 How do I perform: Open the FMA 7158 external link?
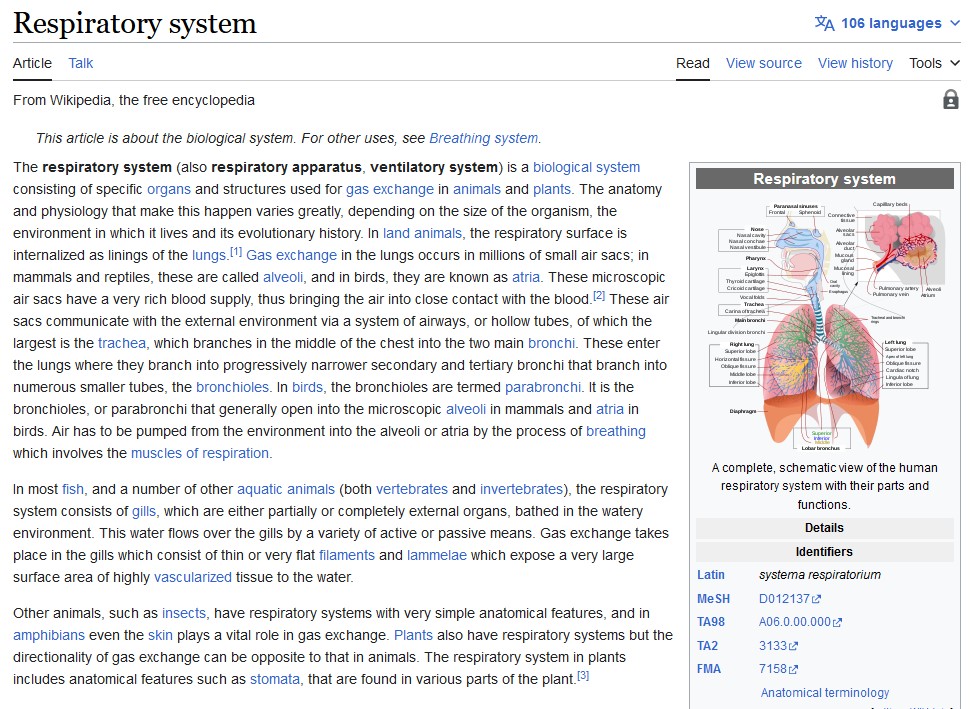777,669
